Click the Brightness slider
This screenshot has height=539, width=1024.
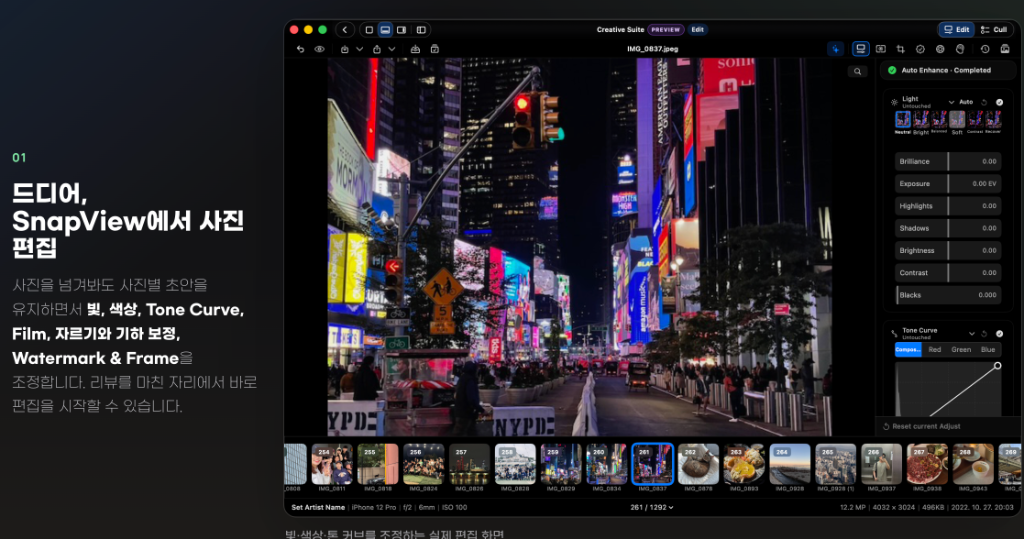(948, 250)
